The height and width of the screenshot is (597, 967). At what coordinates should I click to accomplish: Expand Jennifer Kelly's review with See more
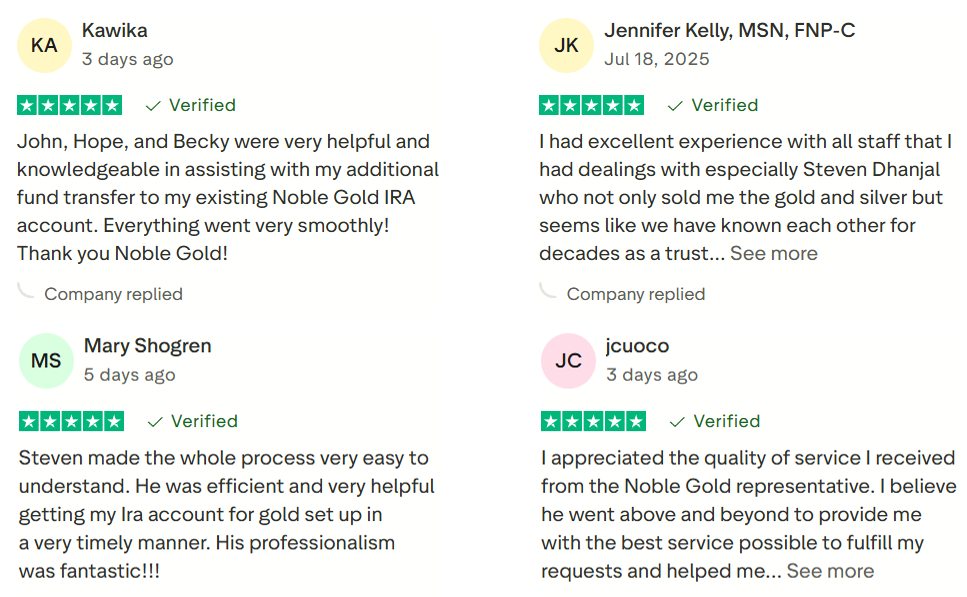point(774,254)
